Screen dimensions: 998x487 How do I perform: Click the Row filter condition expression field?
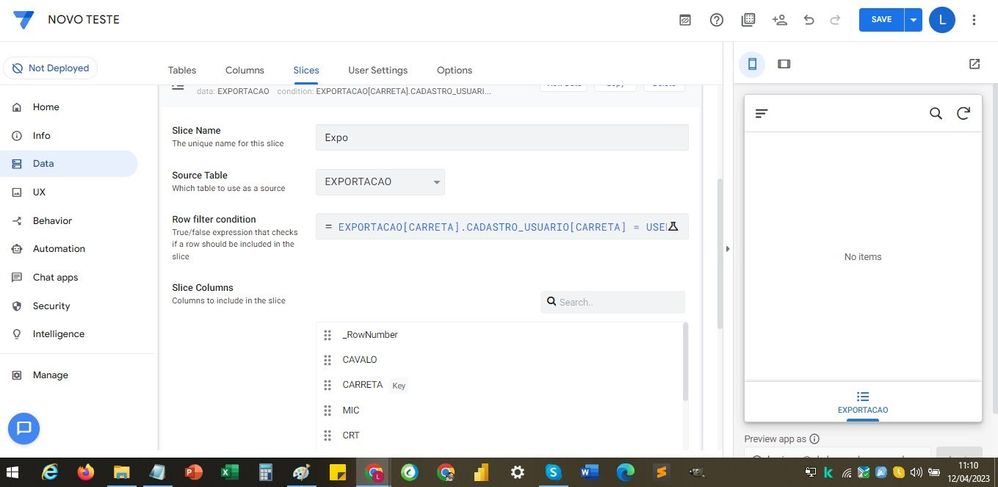(502, 227)
